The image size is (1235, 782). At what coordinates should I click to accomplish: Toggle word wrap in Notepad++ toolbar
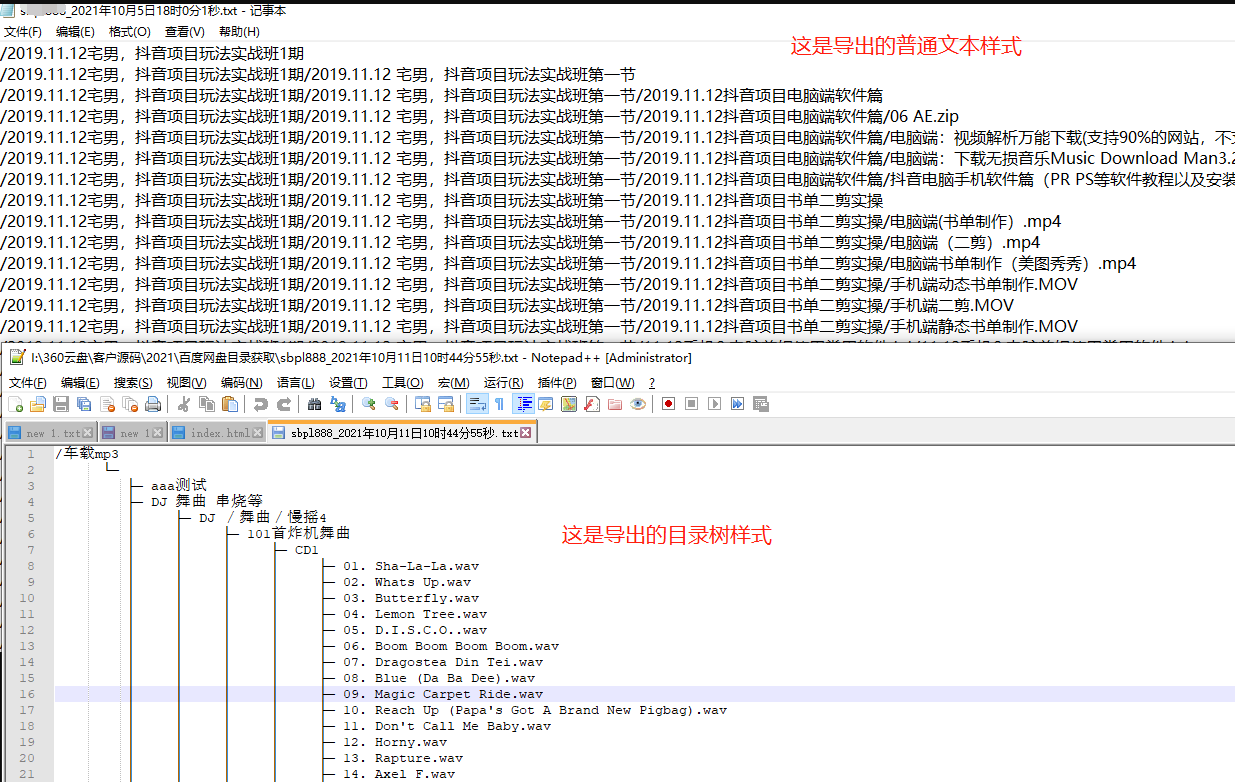[476, 404]
